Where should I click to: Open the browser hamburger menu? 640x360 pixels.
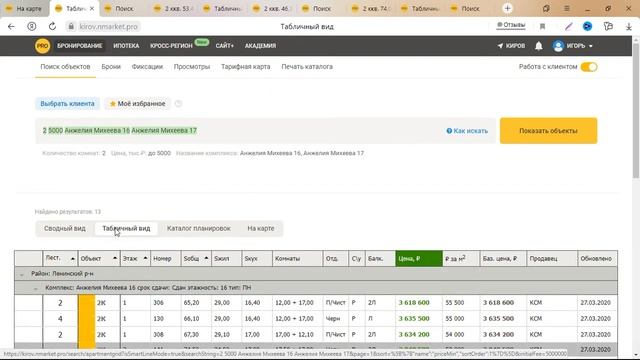[567, 8]
